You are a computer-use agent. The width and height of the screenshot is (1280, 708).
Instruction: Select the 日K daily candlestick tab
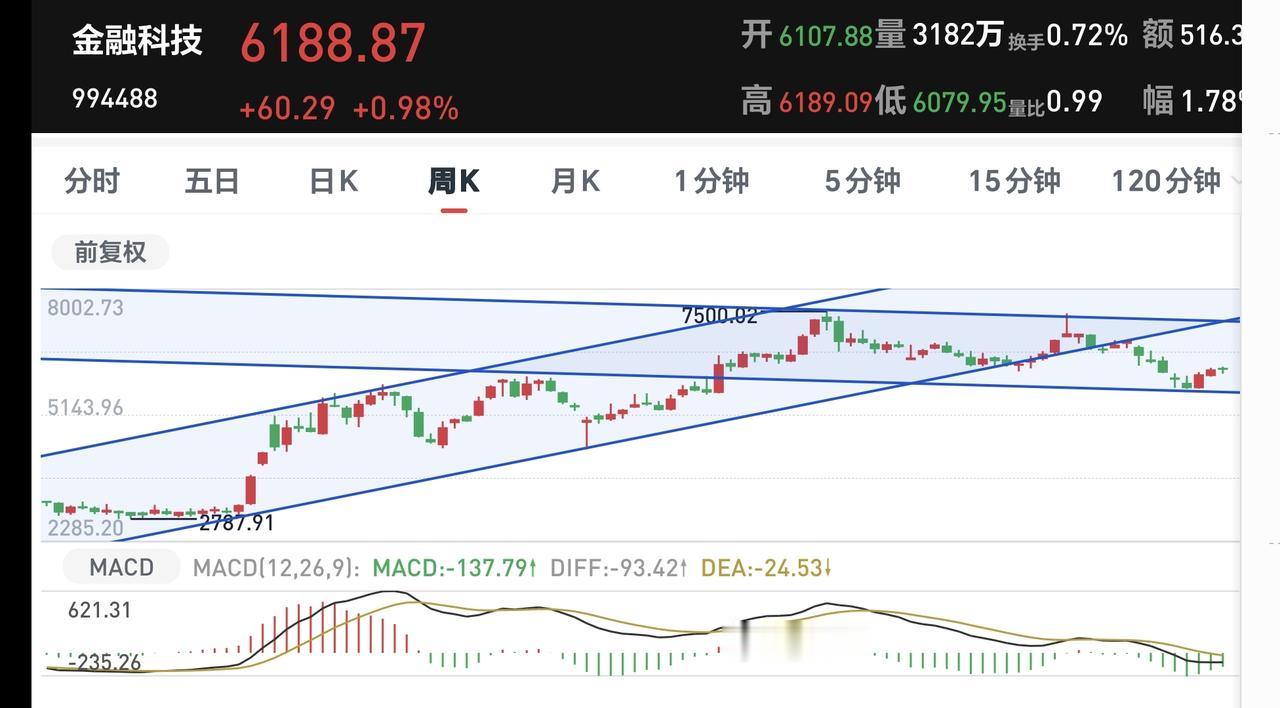pyautogui.click(x=333, y=181)
